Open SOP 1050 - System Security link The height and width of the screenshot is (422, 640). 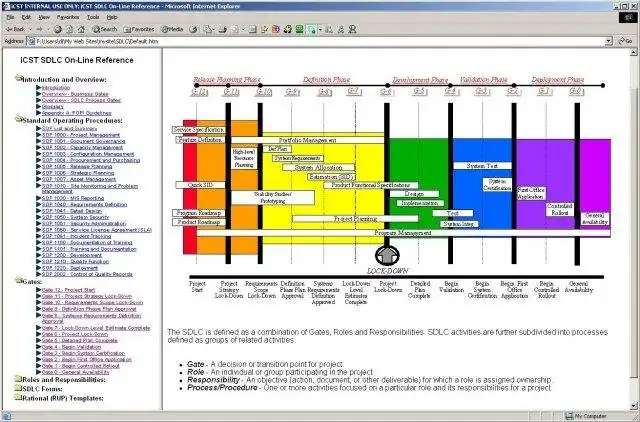(76, 217)
